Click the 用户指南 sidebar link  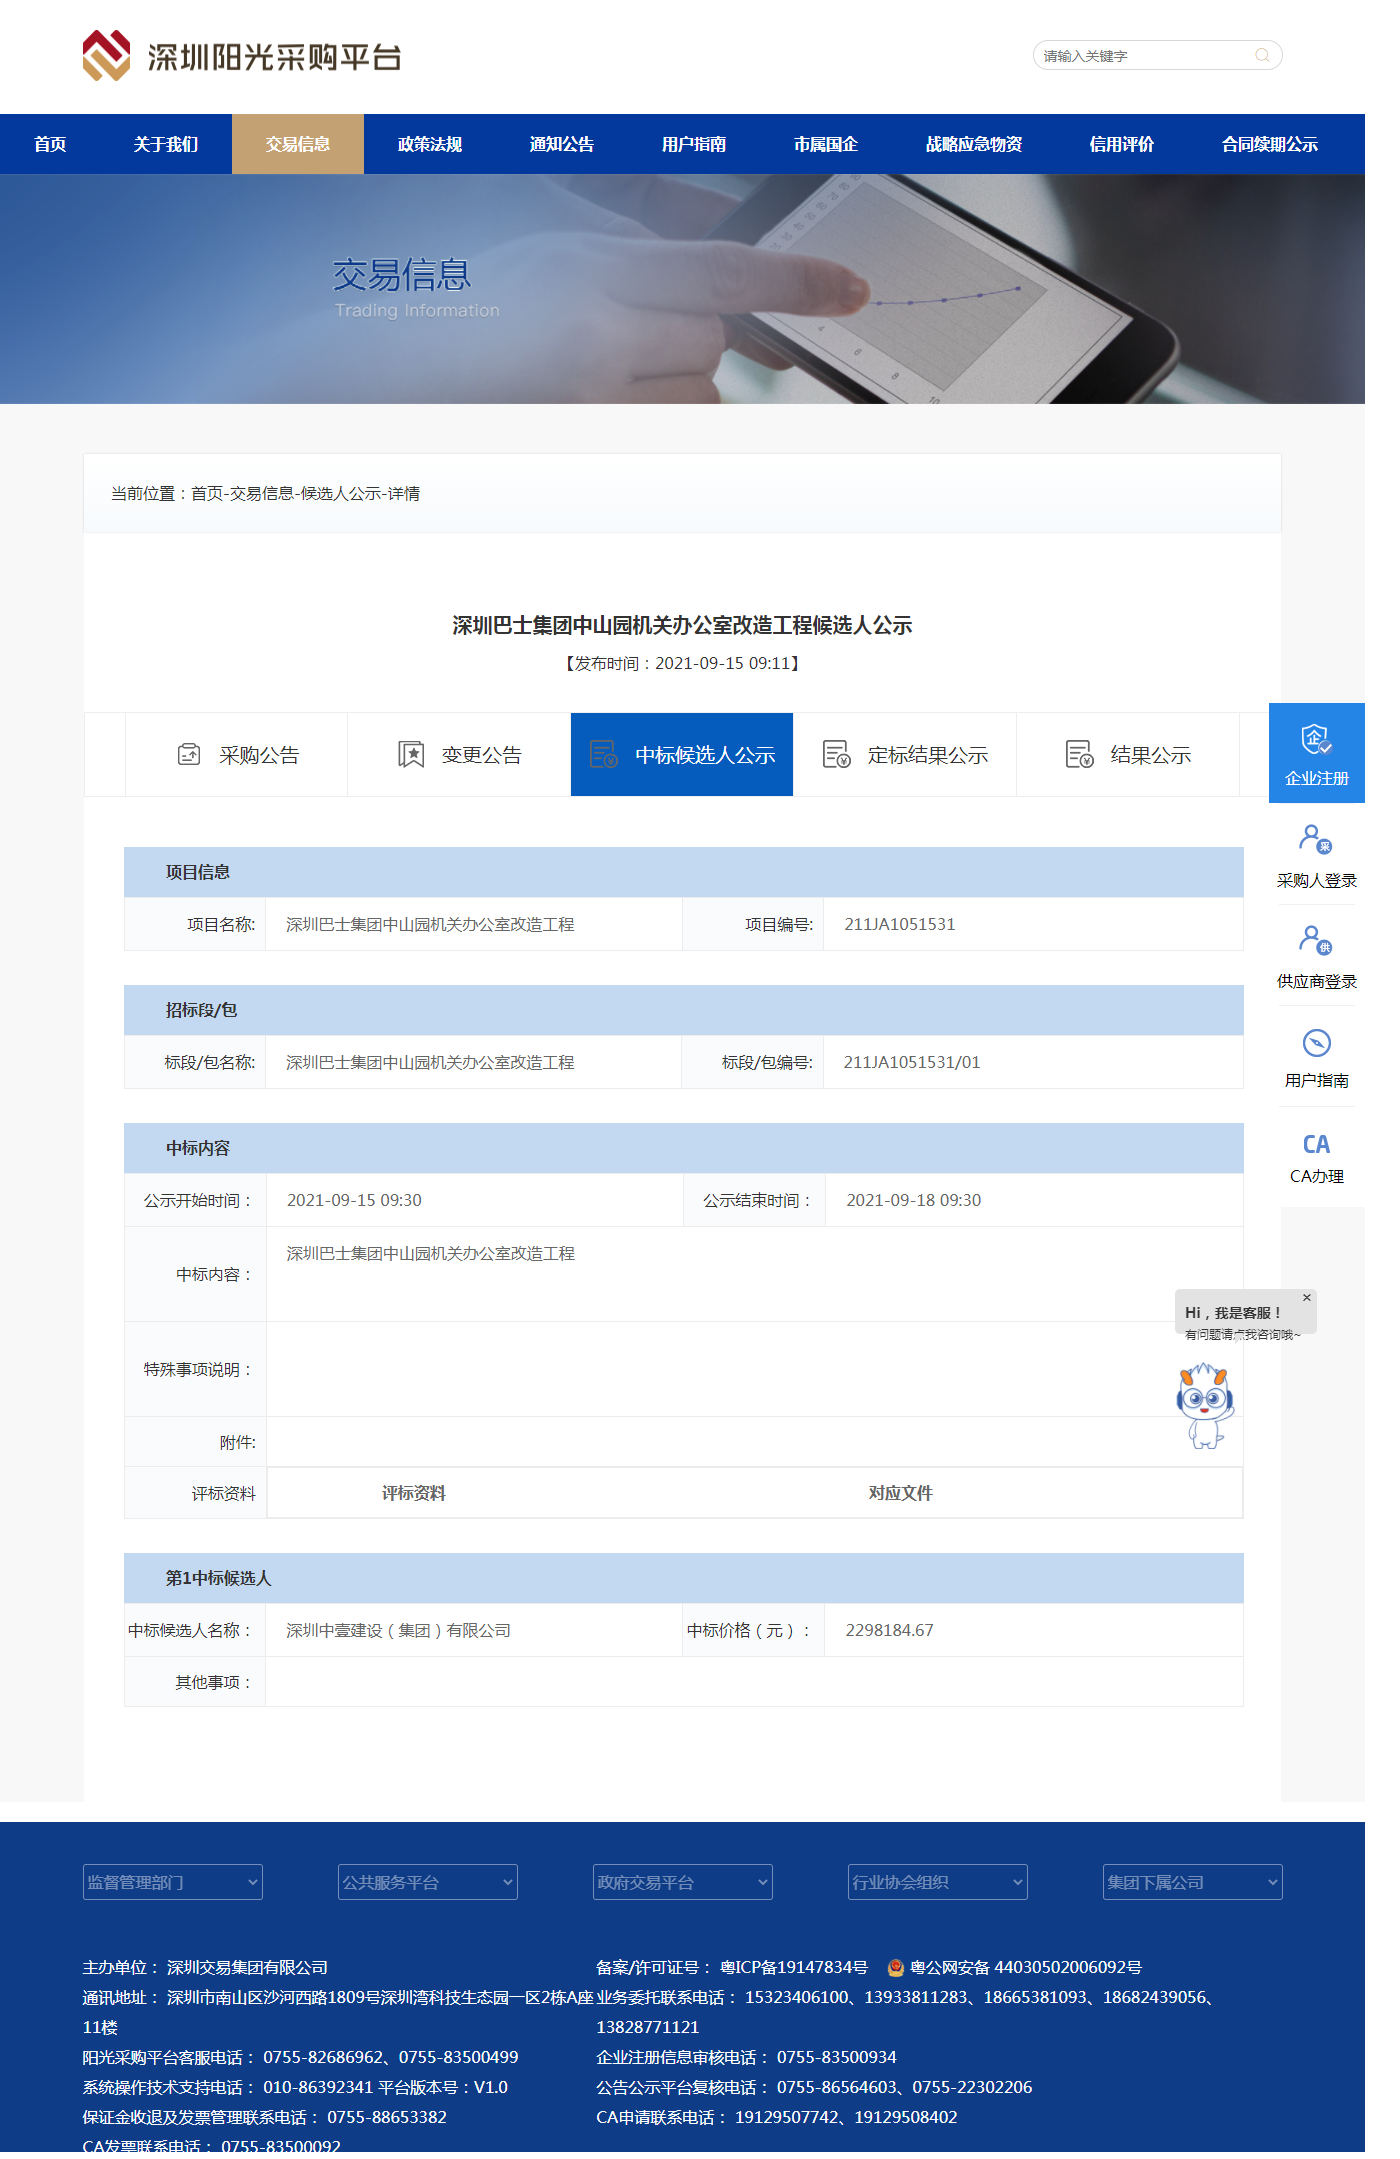[1317, 1080]
